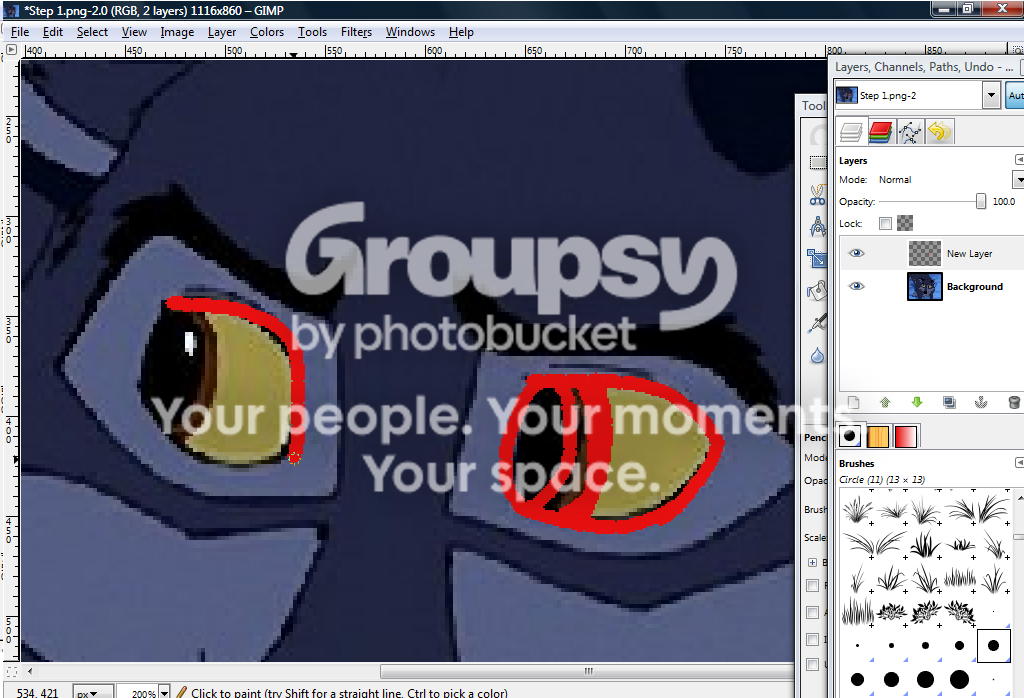Lower the layer with the green down arrow
The image size is (1024, 698).
coord(917,402)
